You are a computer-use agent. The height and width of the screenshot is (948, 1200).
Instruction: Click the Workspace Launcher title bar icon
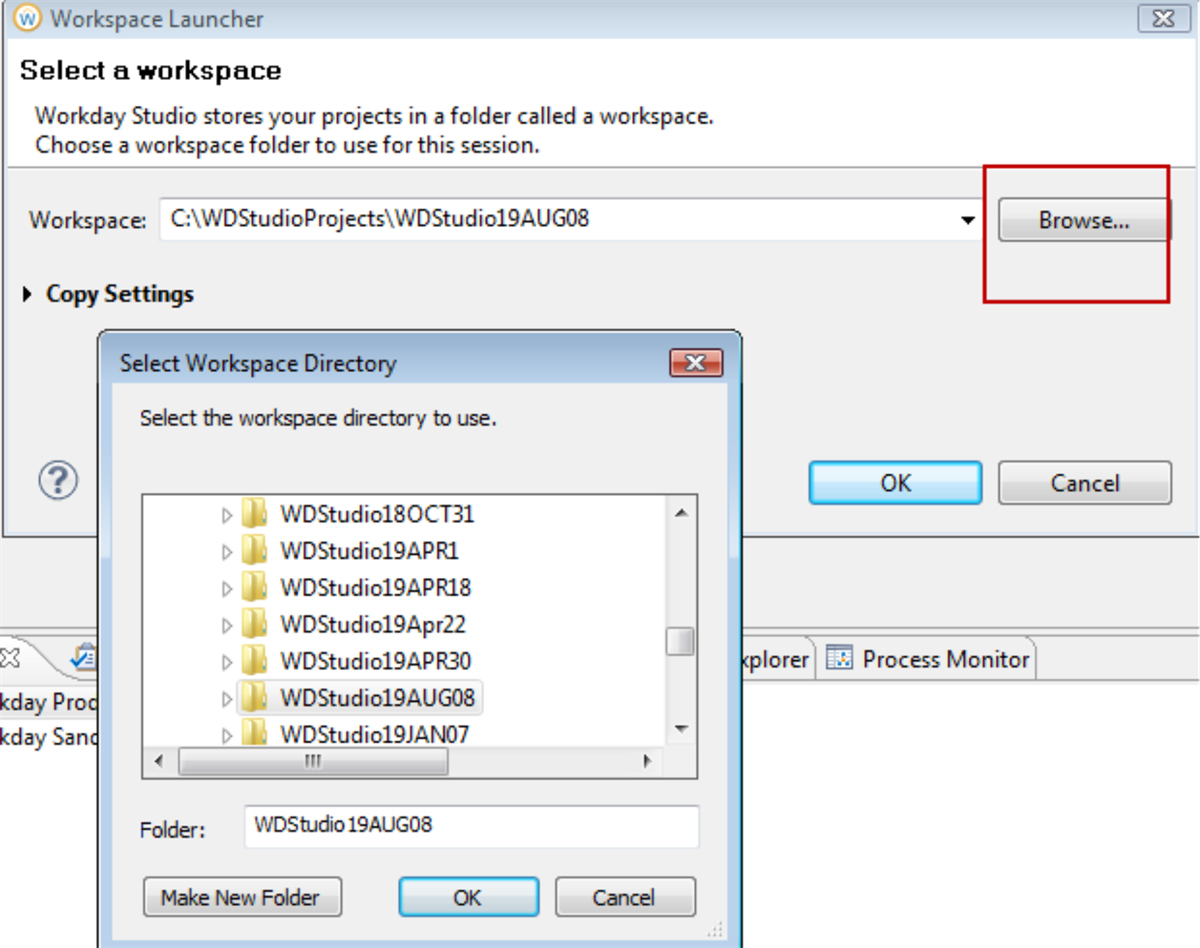27,18
